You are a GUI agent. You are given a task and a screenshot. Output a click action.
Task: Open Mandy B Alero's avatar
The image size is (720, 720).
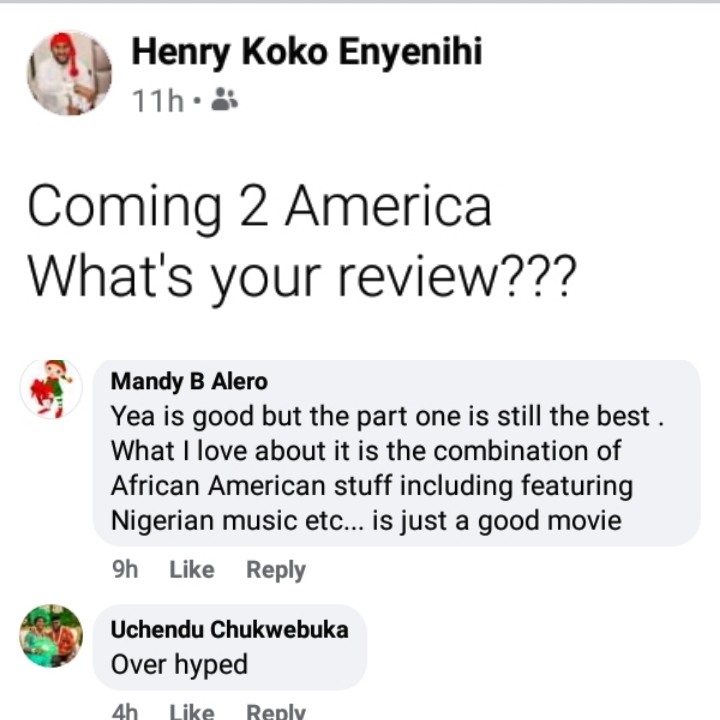52,389
